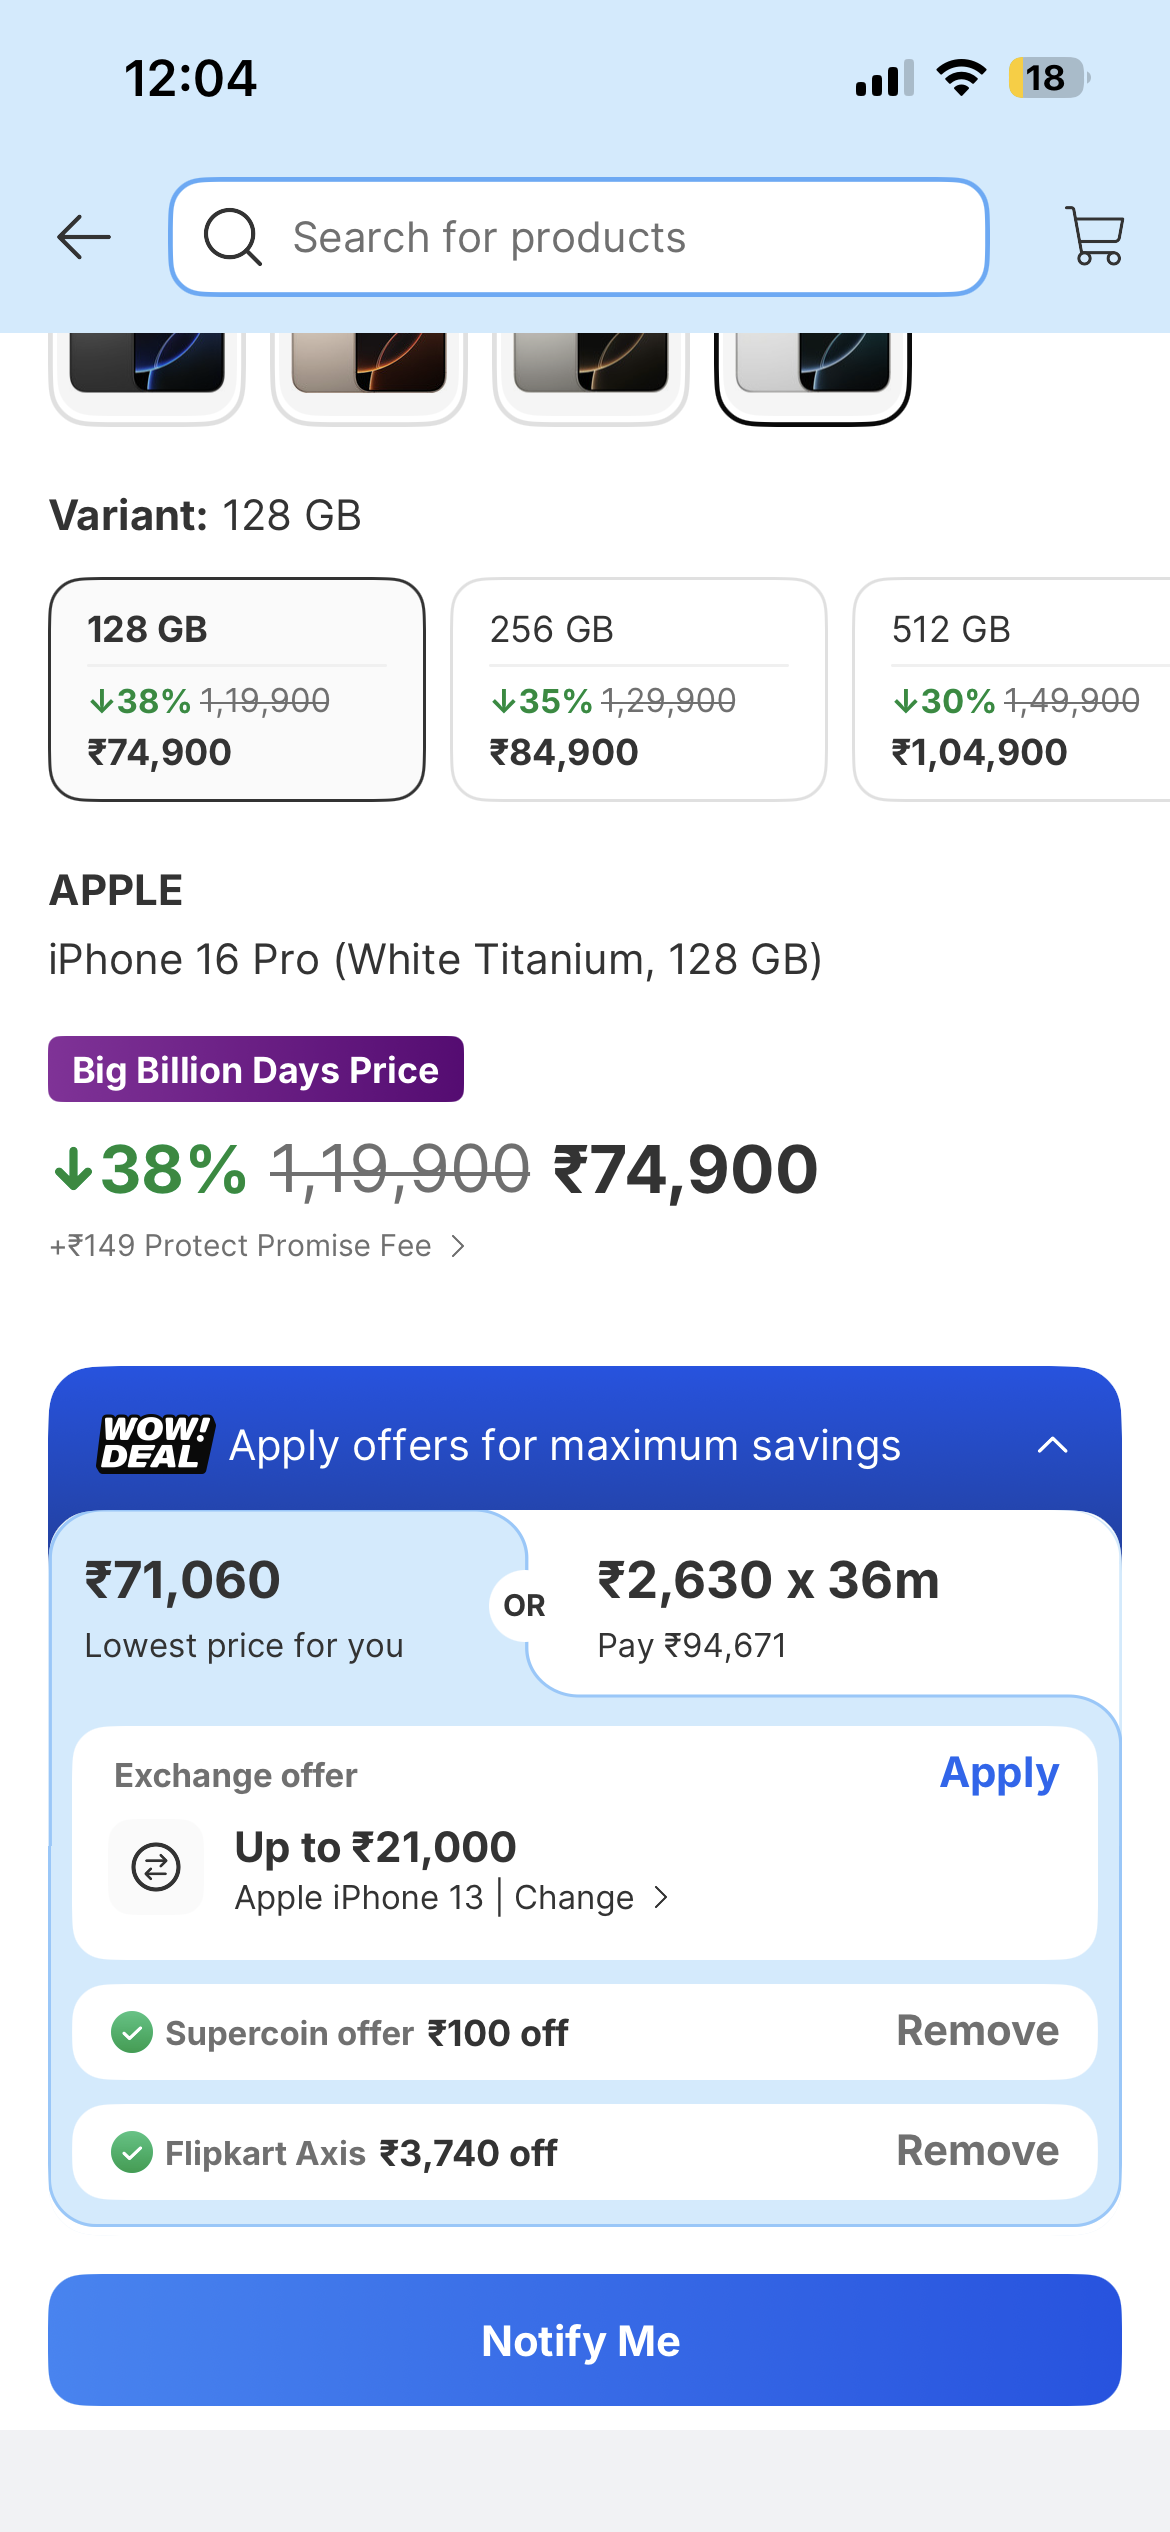Focus the Search for products field
The width and height of the screenshot is (1170, 2532).
[x=579, y=237]
